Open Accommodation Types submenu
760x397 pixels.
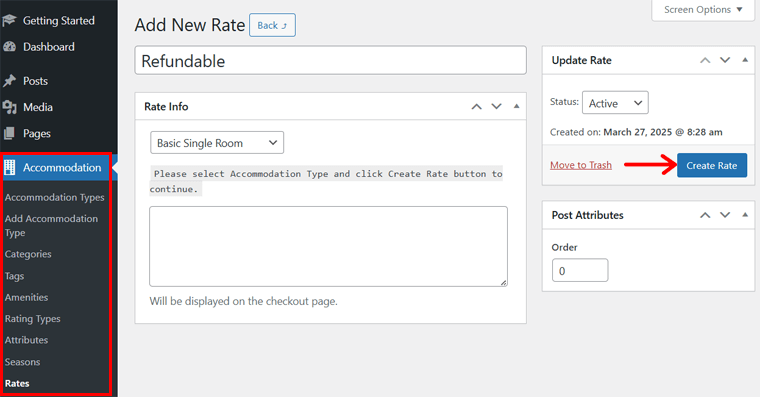(x=55, y=197)
